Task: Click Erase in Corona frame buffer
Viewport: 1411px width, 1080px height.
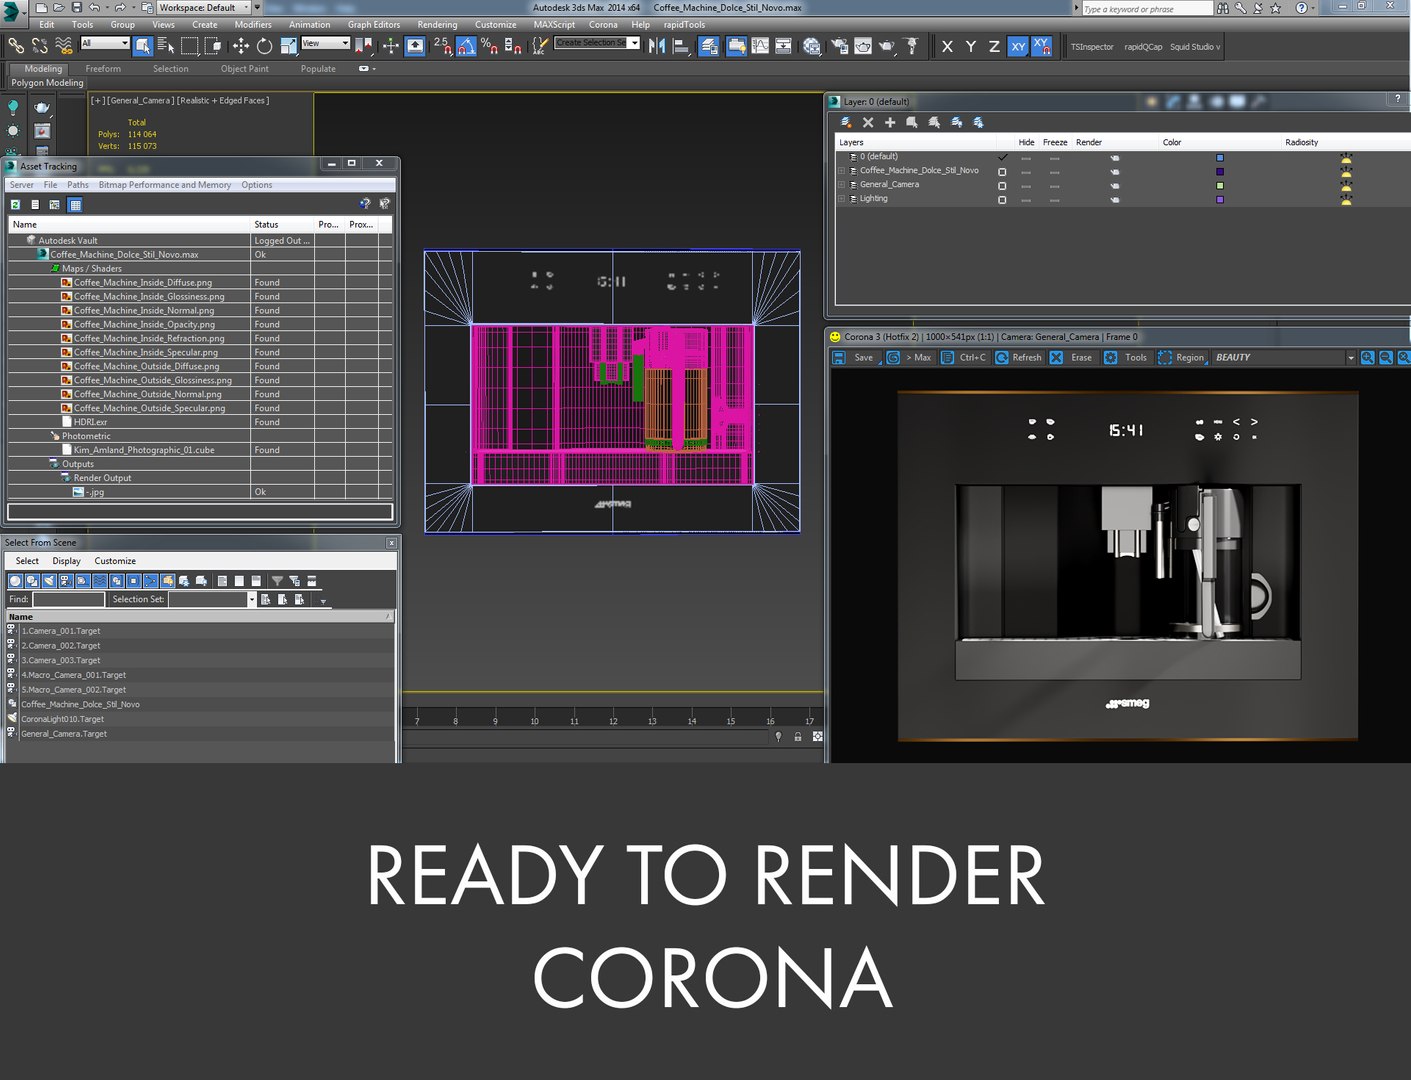Action: coord(1072,358)
